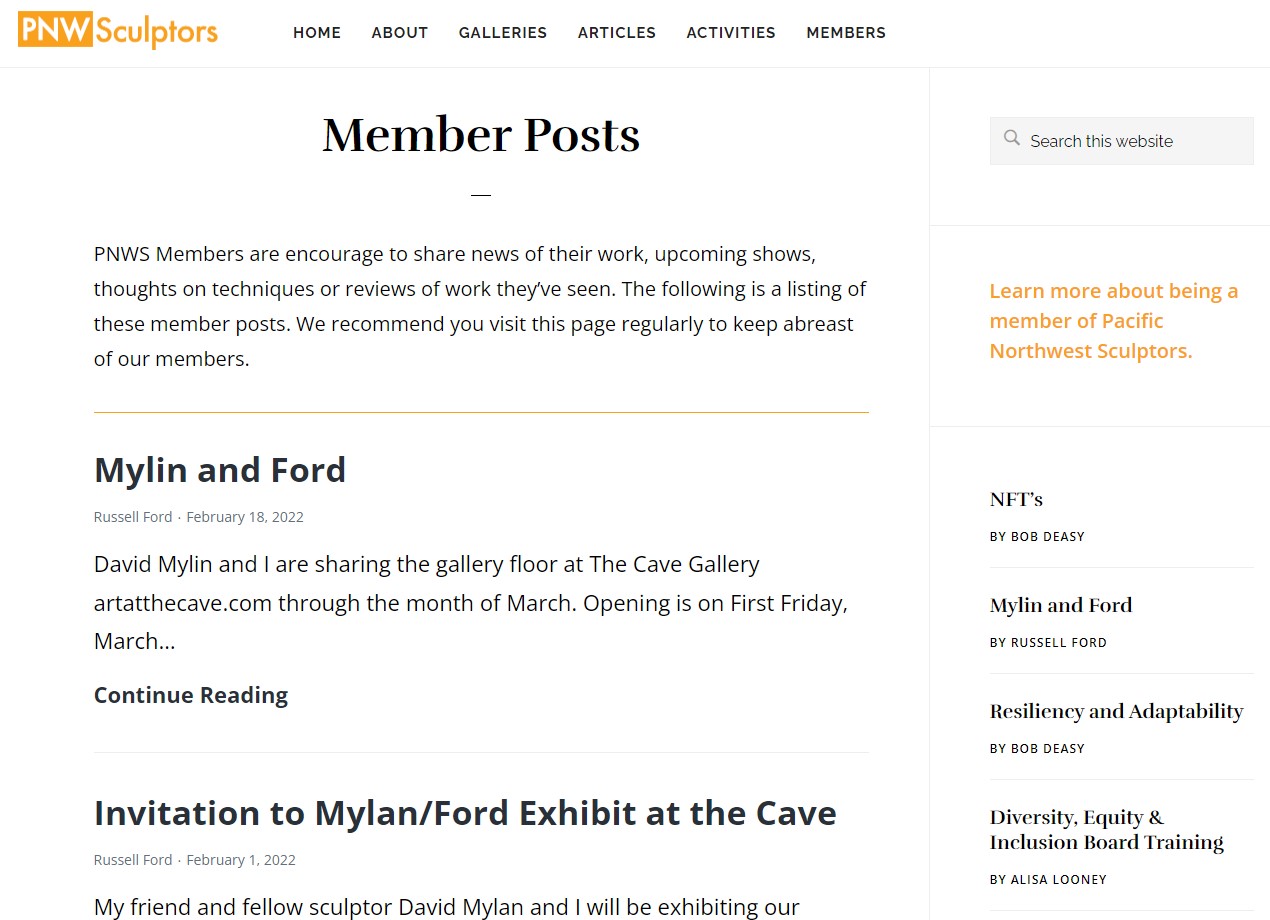1270x920 pixels.
Task: Open the HOME menu item
Action: [x=317, y=33]
